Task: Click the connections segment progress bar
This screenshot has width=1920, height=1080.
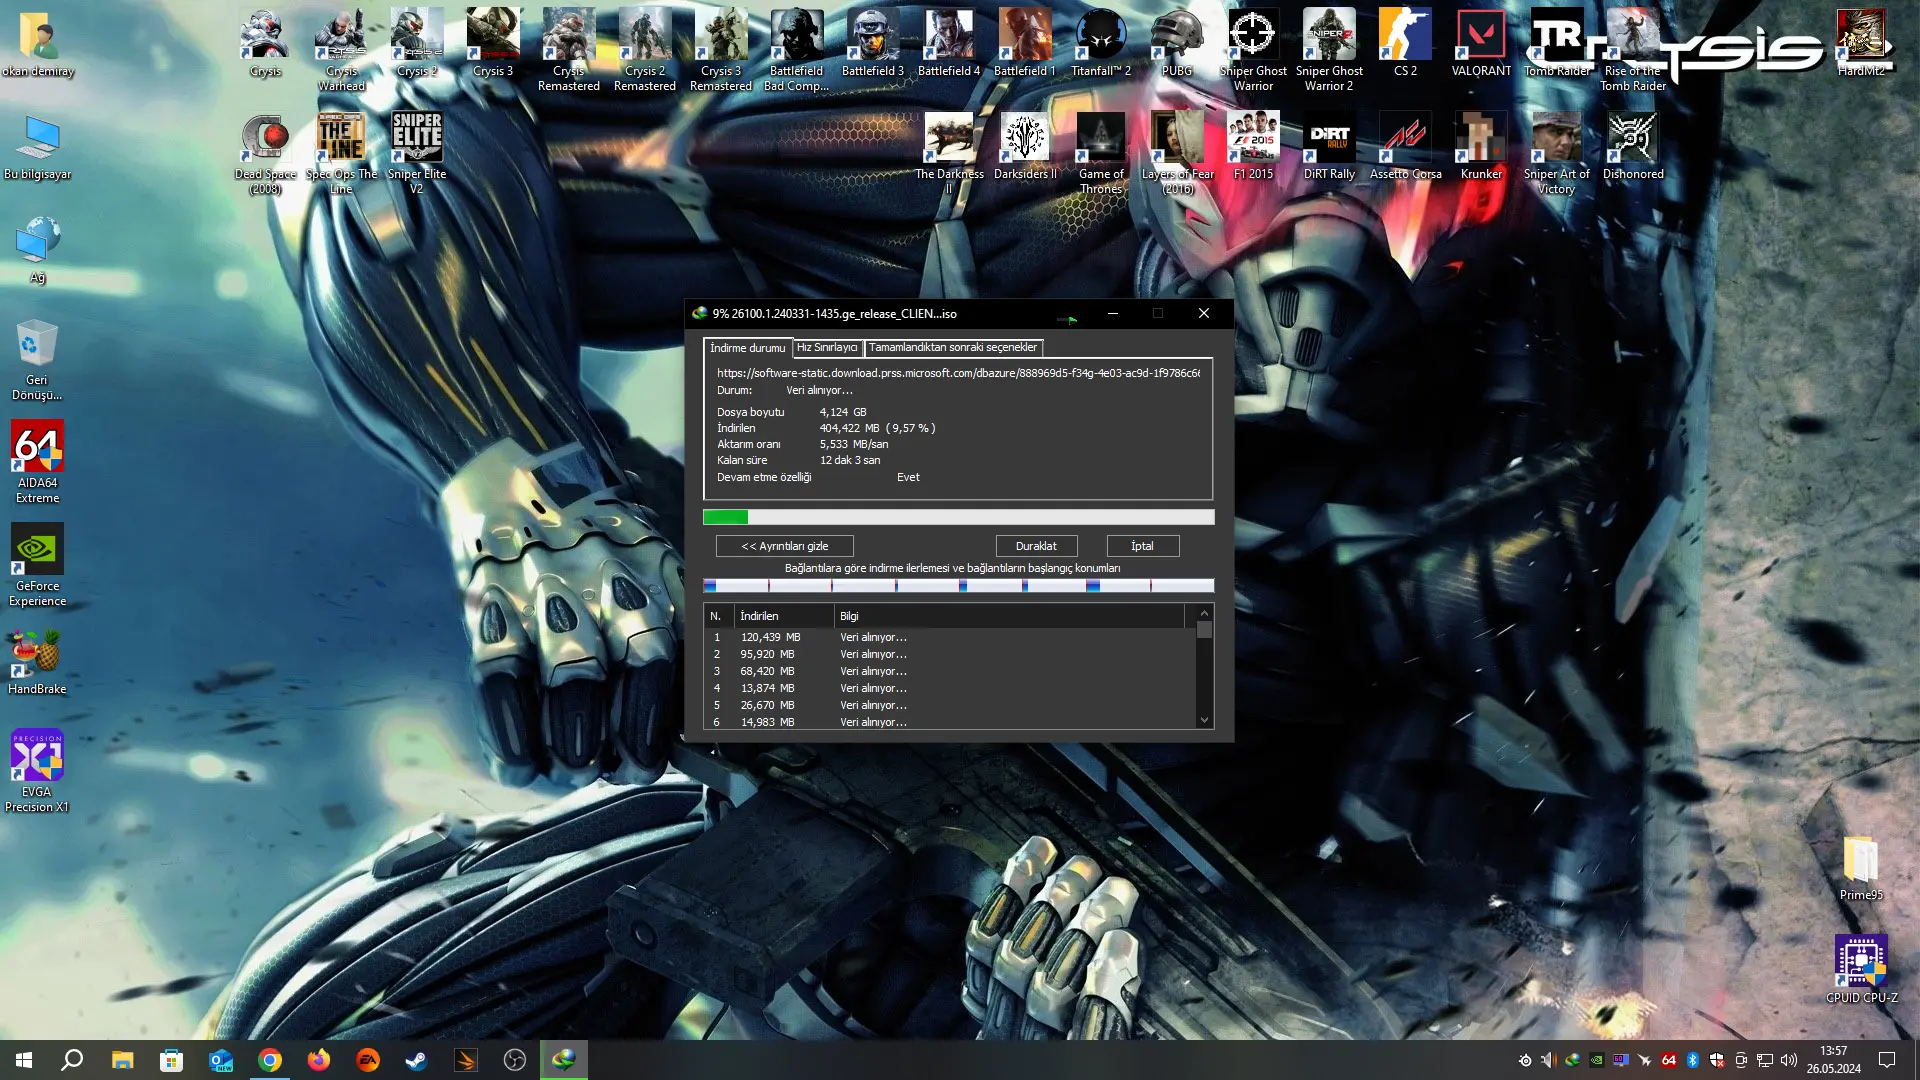Action: point(958,586)
